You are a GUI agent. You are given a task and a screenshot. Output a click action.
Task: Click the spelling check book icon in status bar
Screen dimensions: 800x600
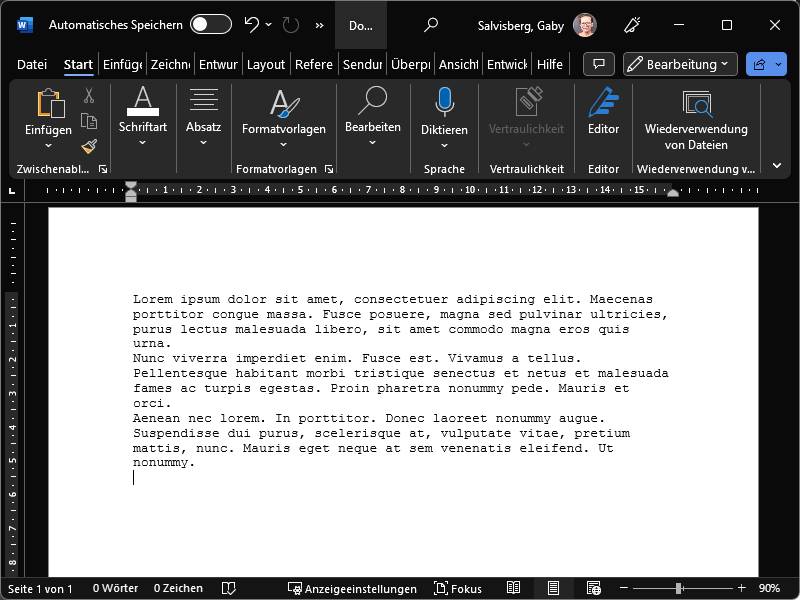point(229,588)
